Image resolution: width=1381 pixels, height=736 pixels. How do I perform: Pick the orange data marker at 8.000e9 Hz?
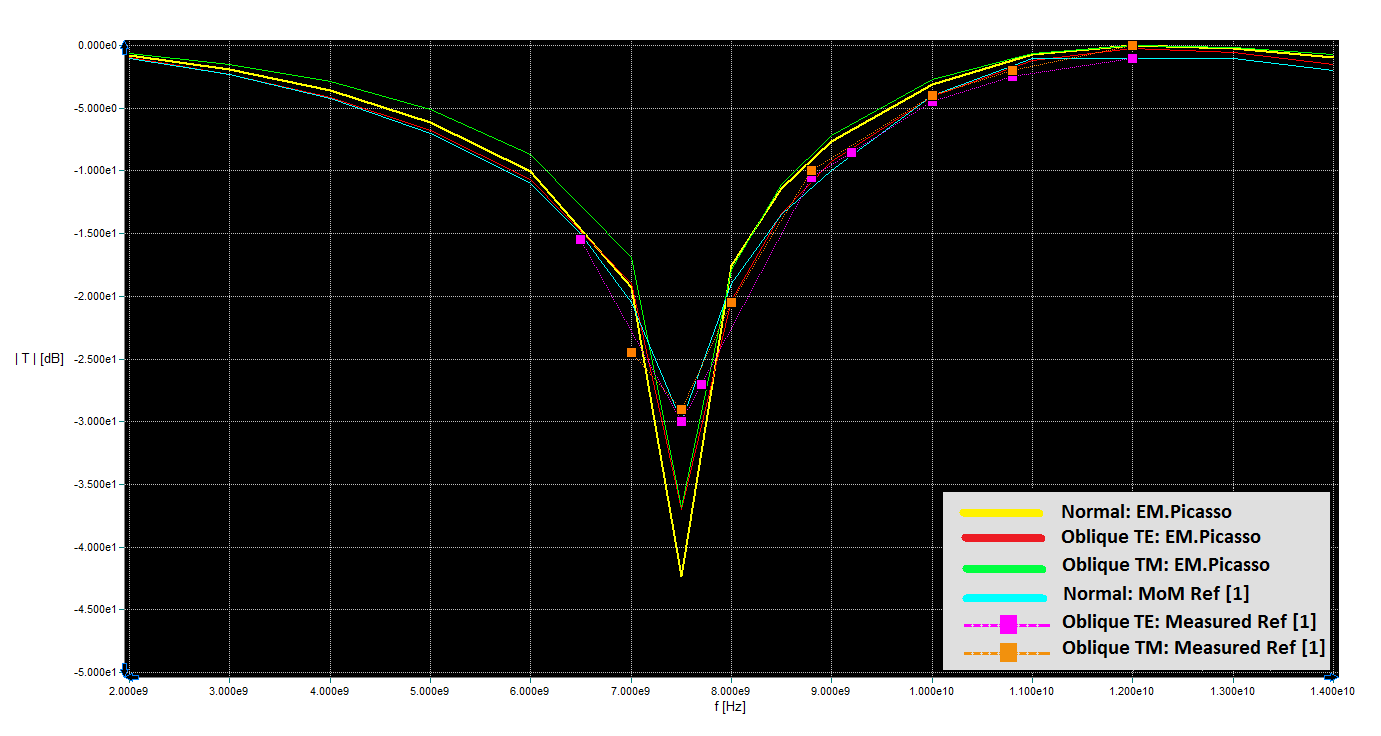(731, 302)
